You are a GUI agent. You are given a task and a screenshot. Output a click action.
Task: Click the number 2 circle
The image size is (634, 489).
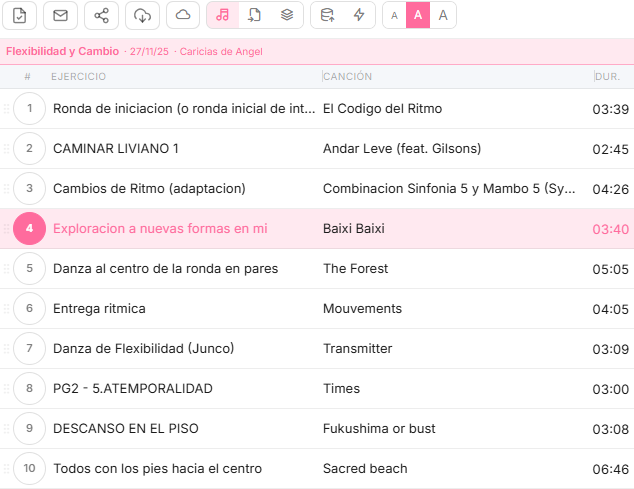[x=30, y=148]
